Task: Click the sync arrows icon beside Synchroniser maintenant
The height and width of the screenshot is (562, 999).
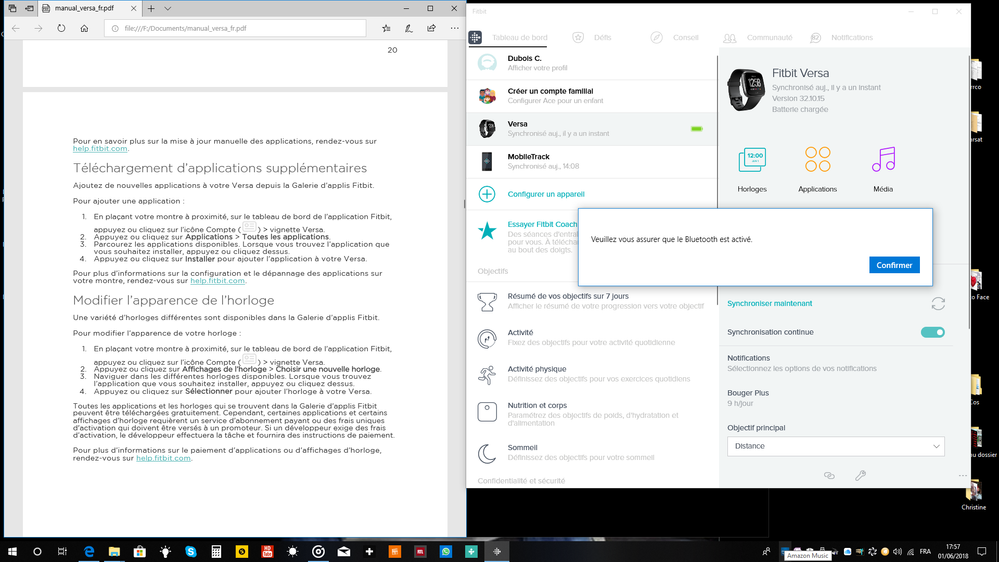Action: (x=938, y=304)
